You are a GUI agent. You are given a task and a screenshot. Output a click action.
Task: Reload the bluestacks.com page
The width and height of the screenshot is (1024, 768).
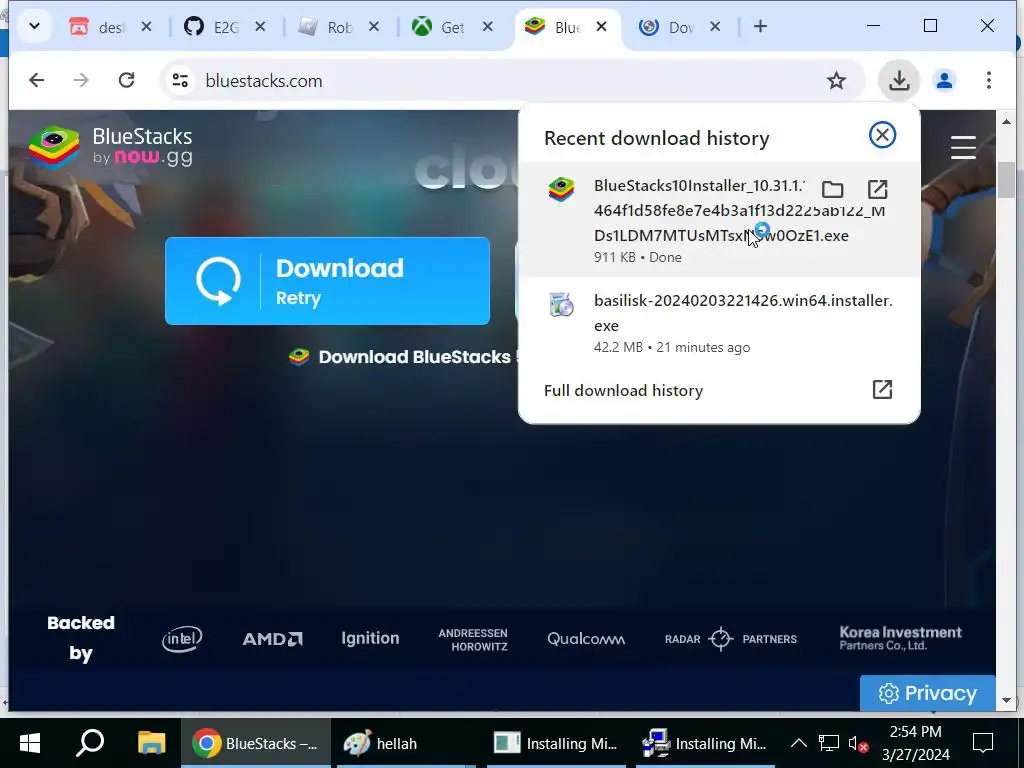pyautogui.click(x=126, y=80)
